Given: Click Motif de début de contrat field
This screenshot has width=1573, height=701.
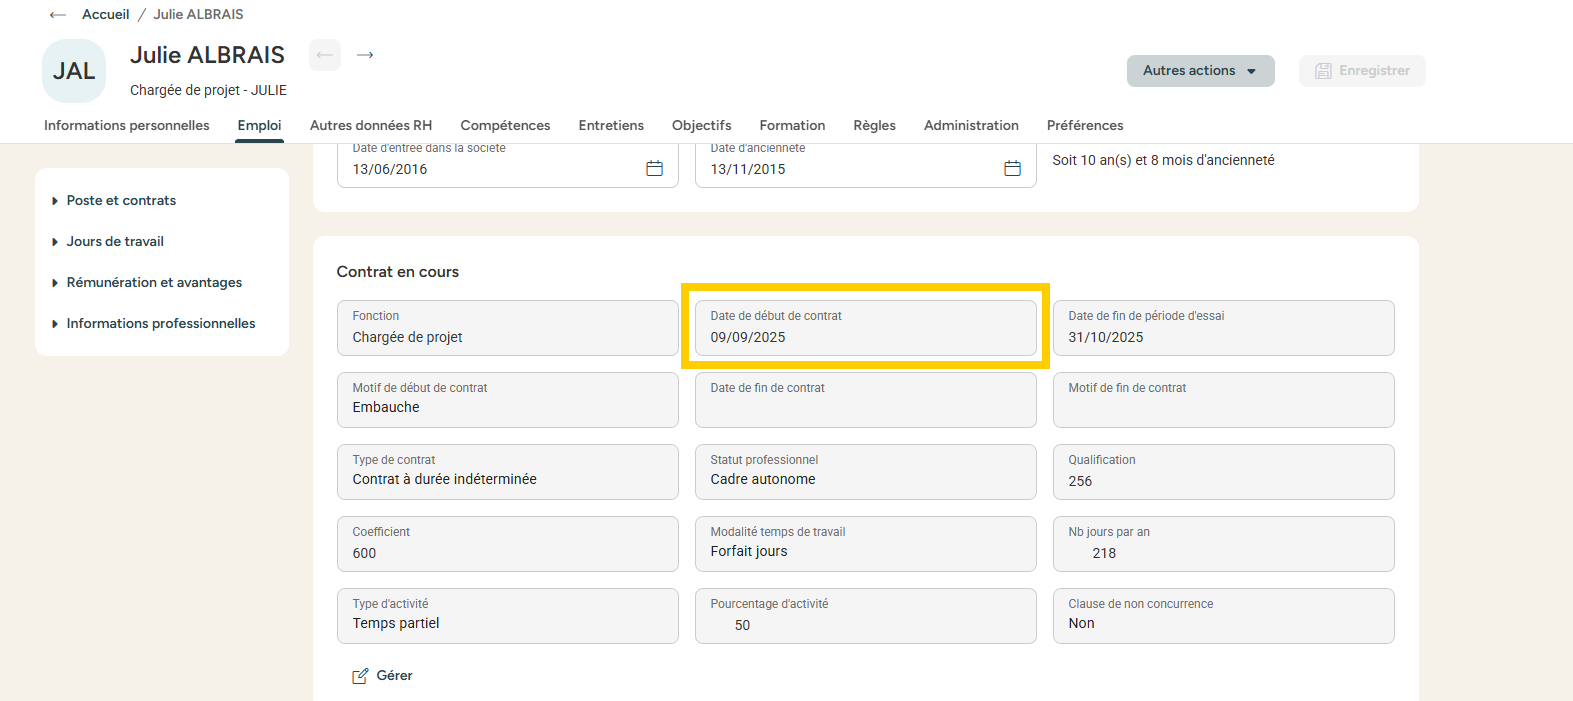Looking at the screenshot, I should click(508, 400).
